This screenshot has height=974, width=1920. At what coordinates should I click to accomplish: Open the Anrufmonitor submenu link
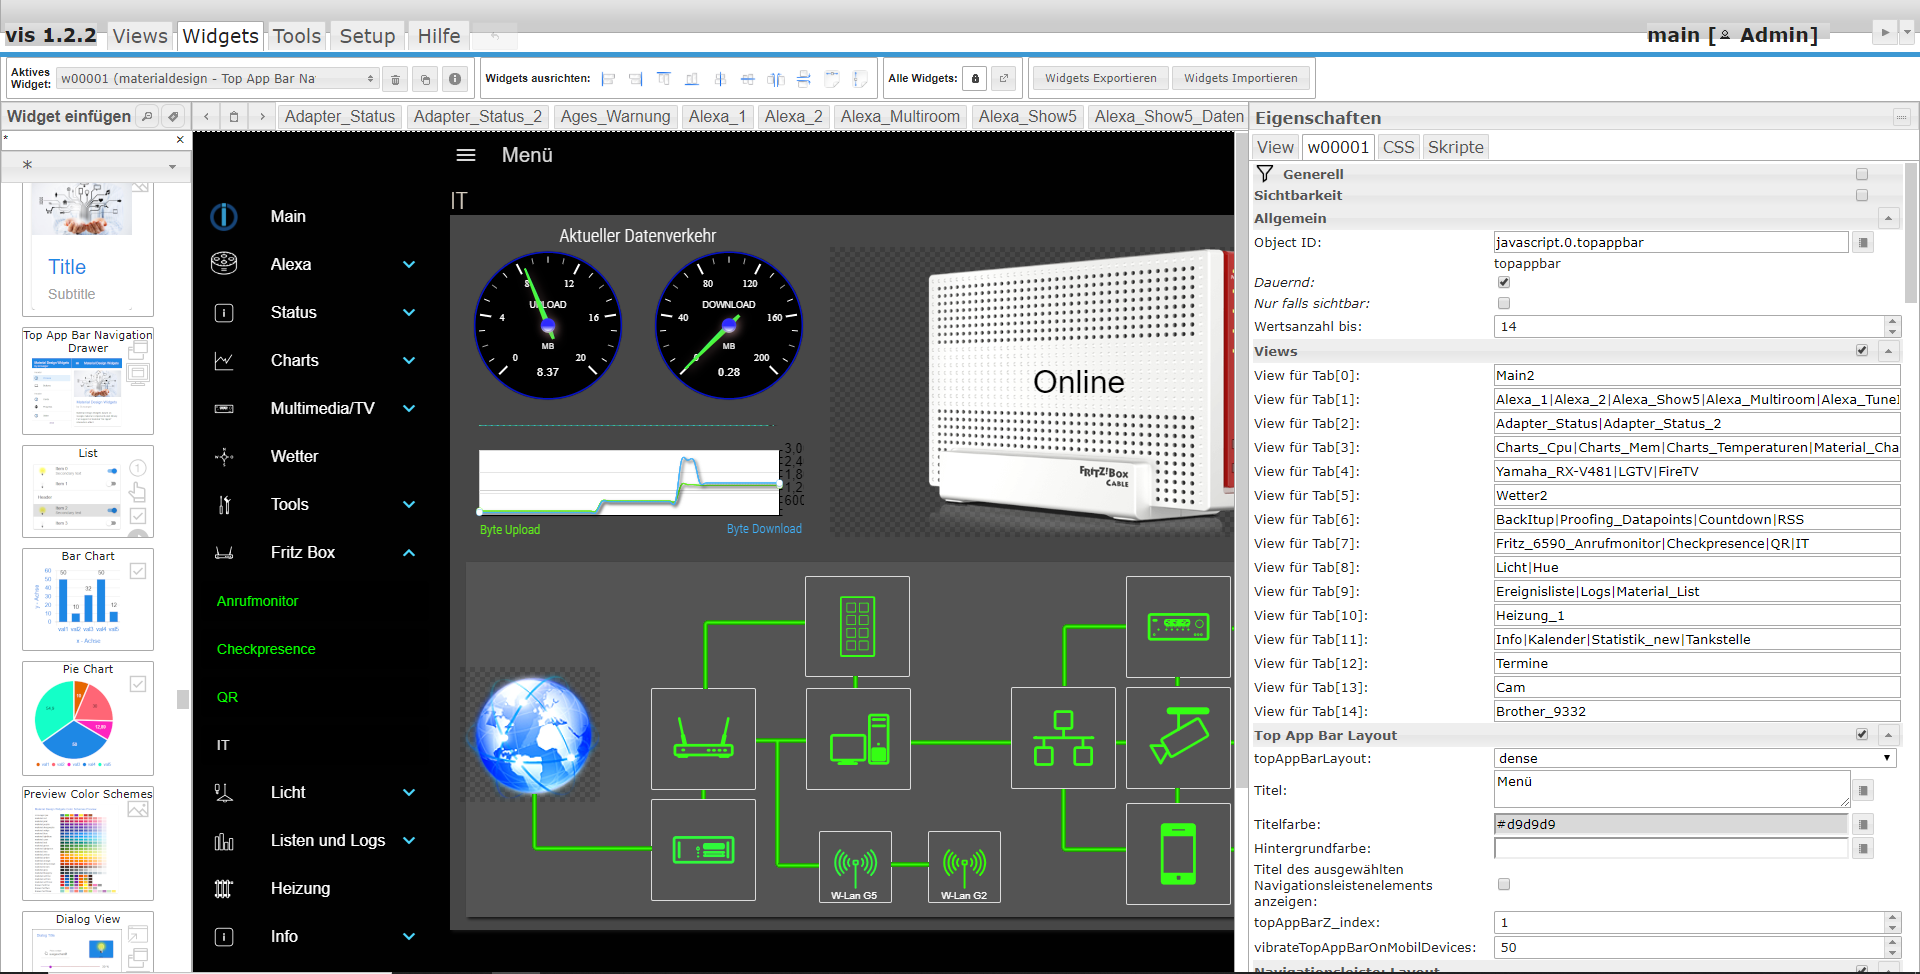coord(258,601)
